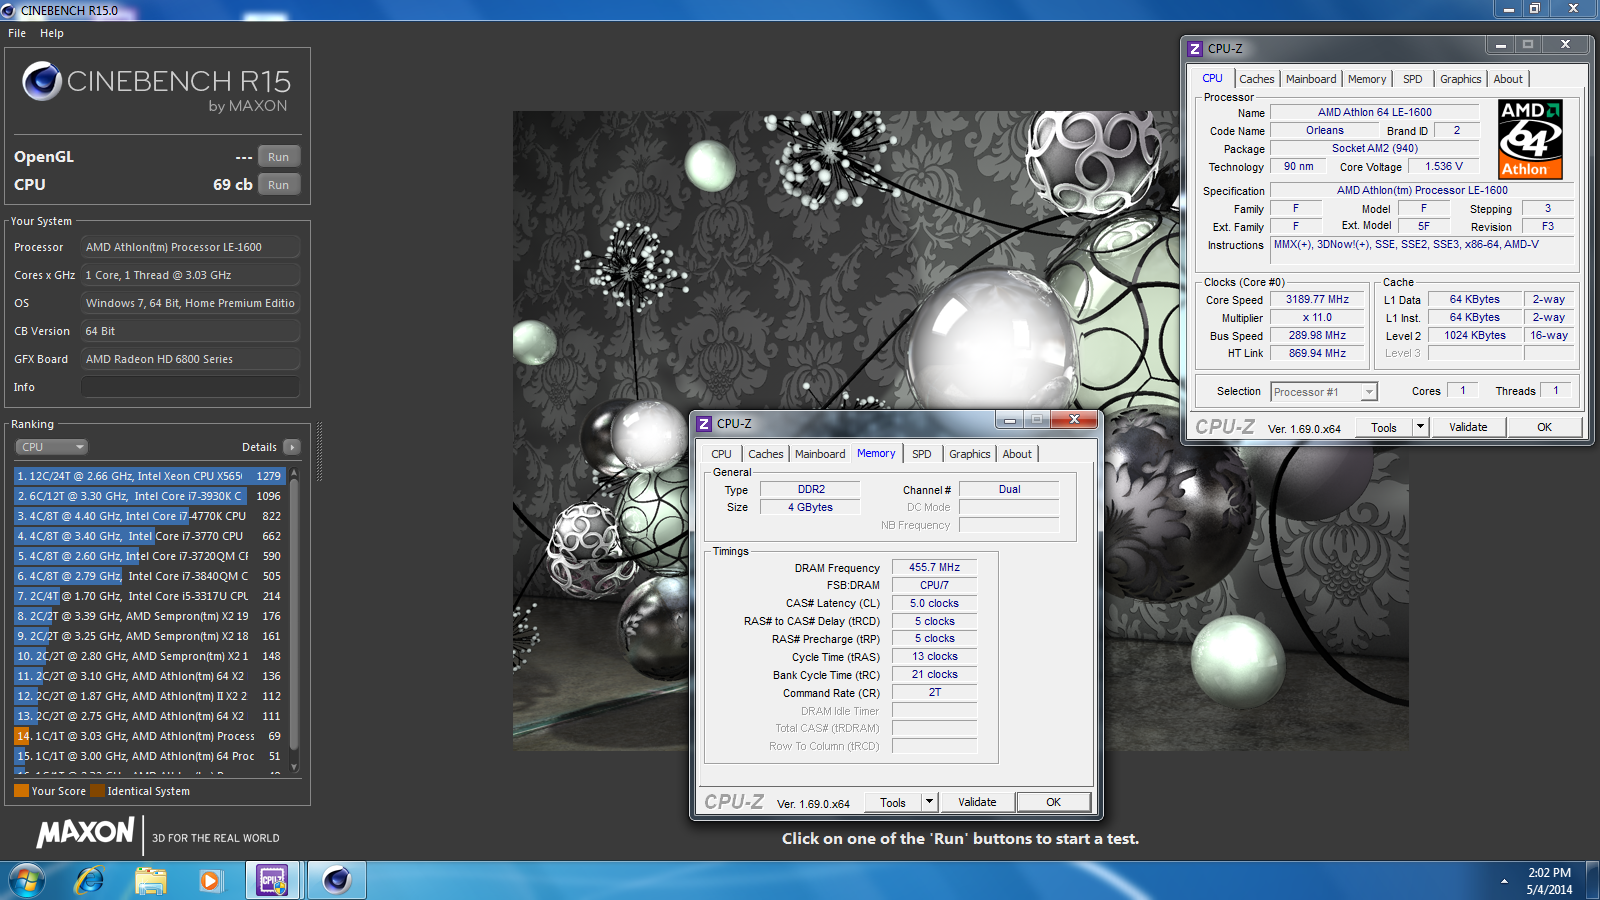Select ranking row 2 Intel Core i7-3930K

tap(150, 496)
